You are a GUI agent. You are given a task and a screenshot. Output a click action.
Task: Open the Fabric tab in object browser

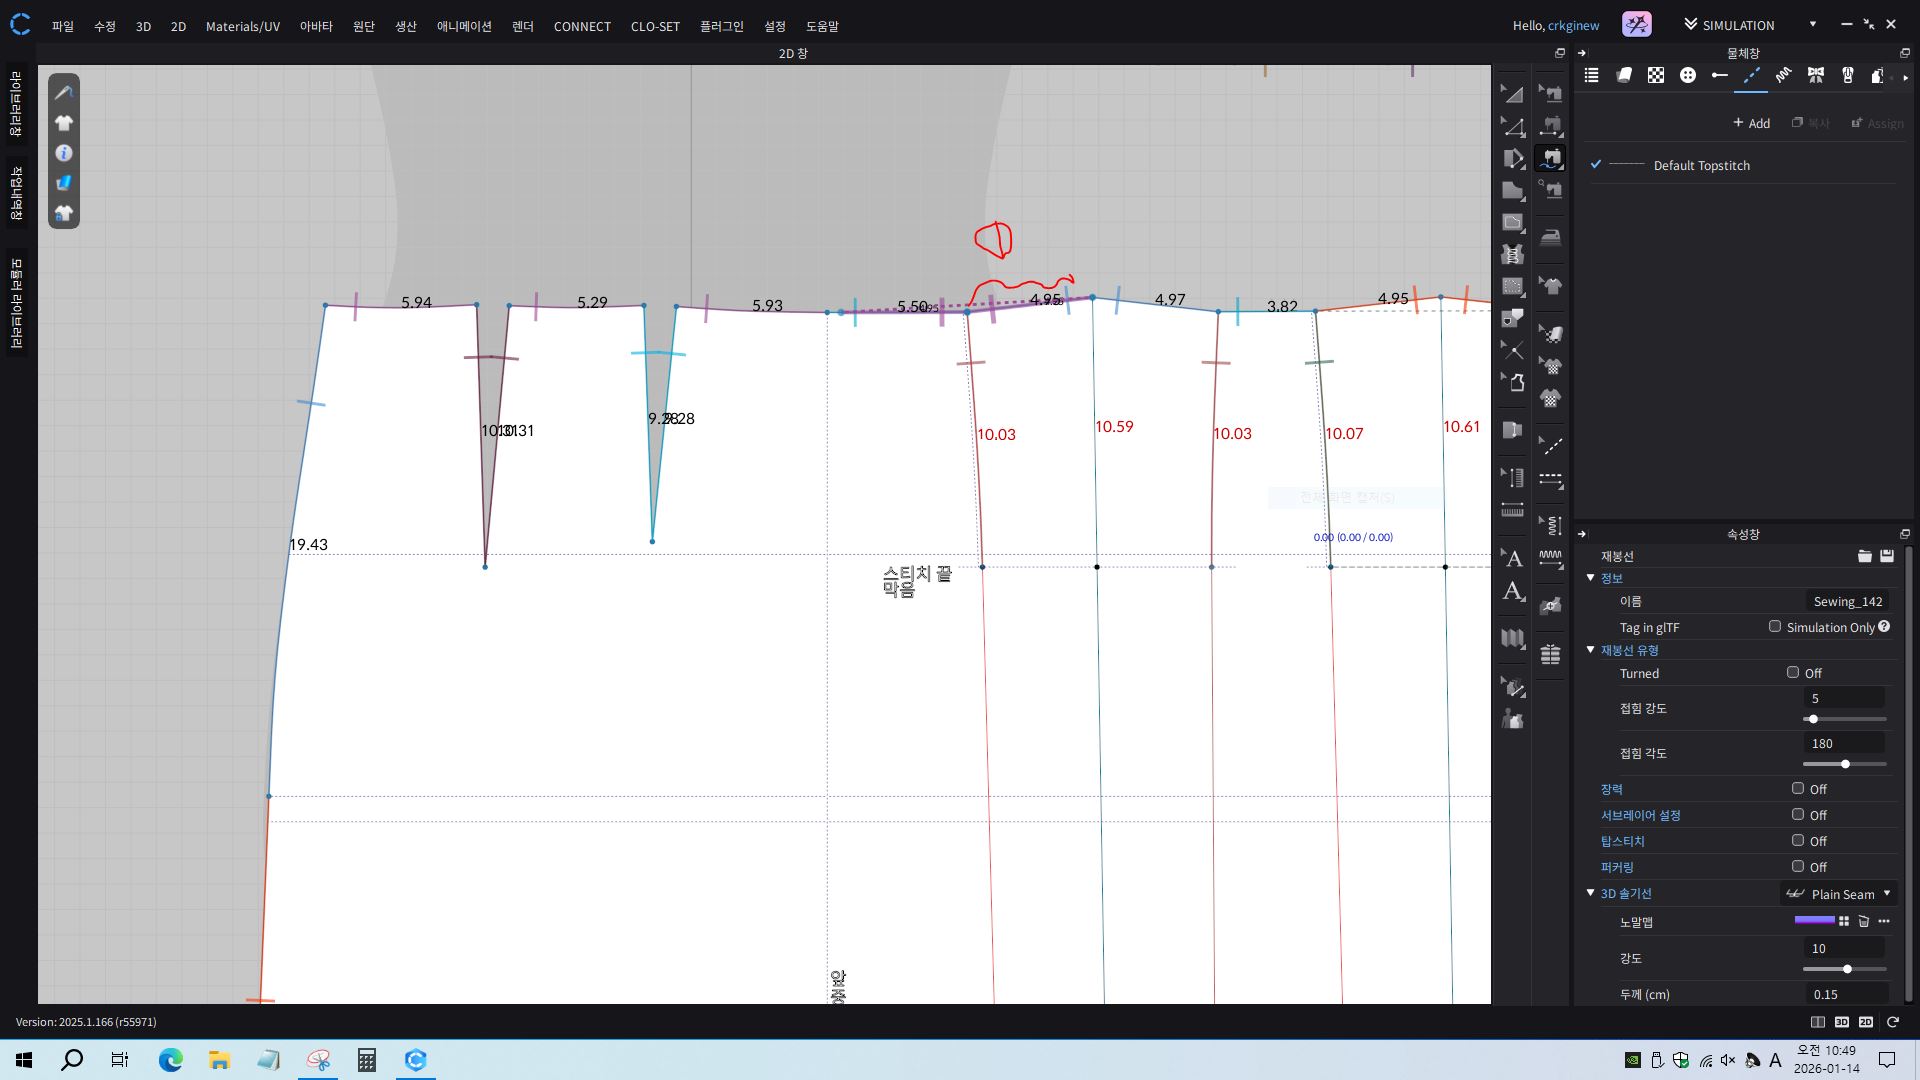[1624, 75]
